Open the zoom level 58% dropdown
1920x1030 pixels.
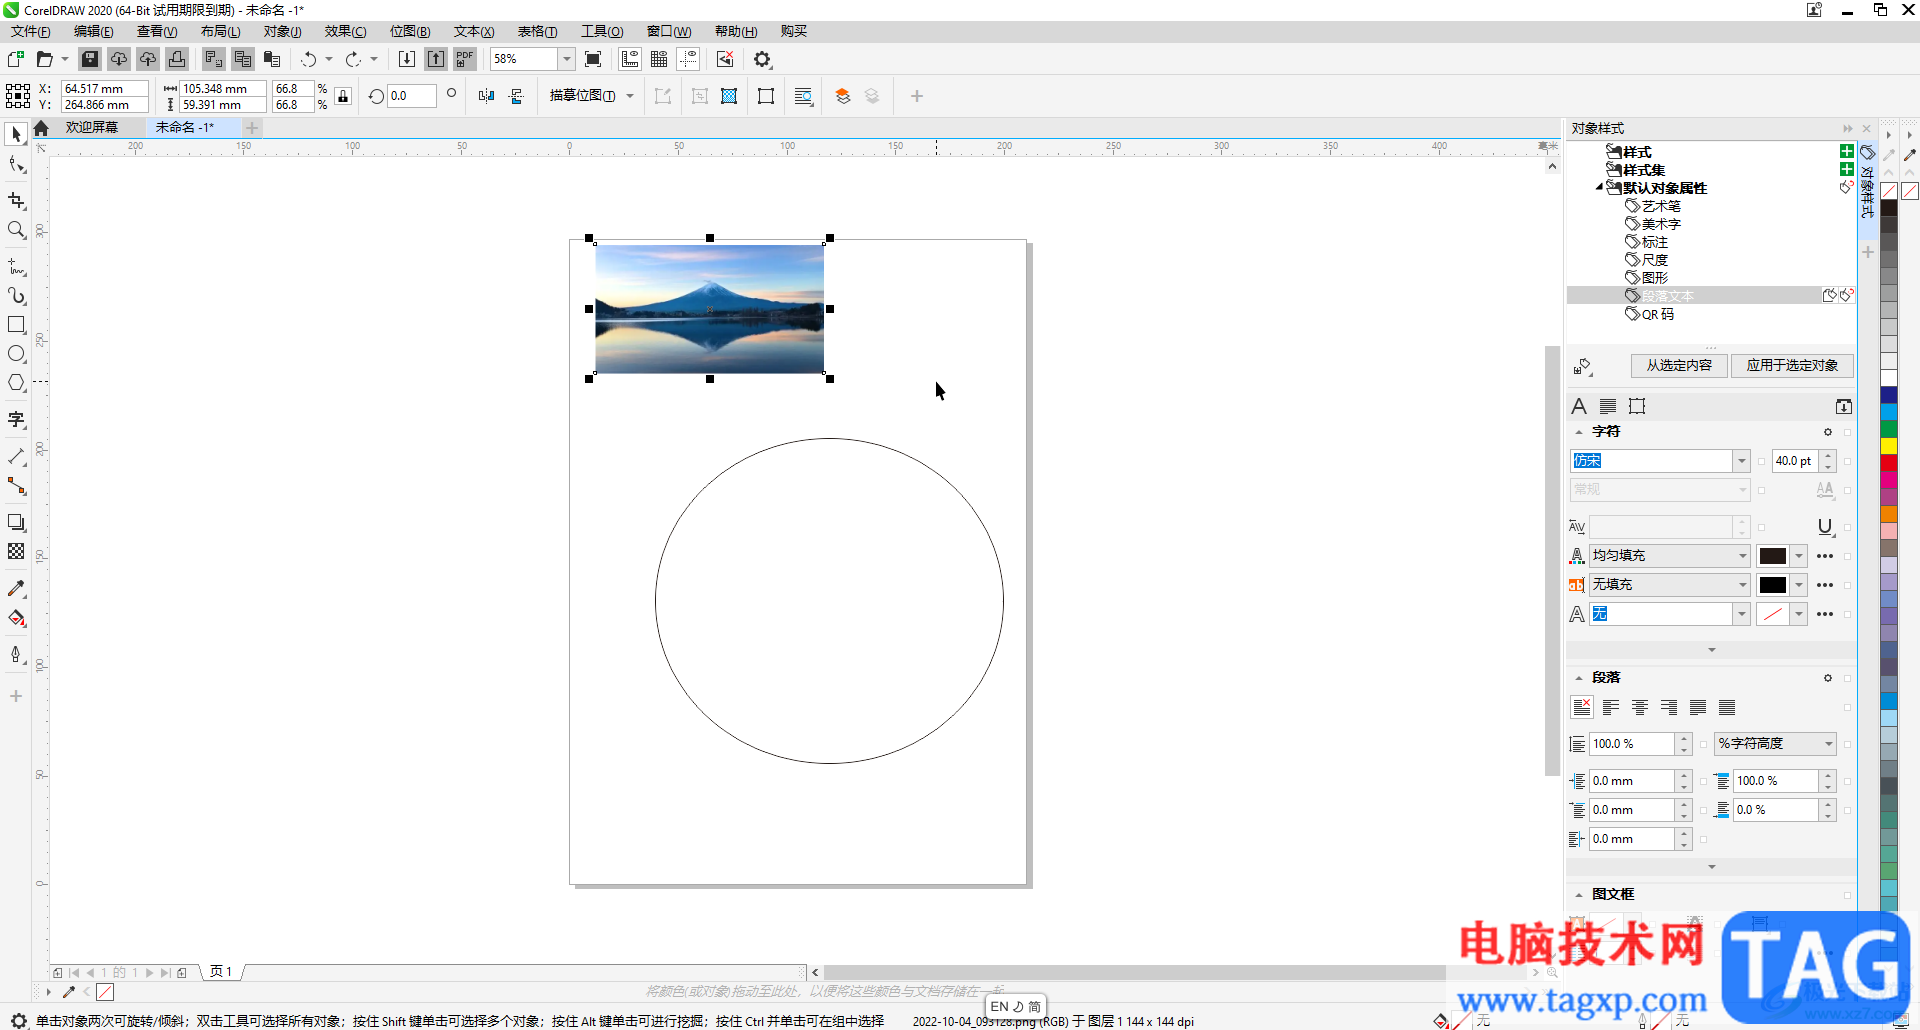566,59
